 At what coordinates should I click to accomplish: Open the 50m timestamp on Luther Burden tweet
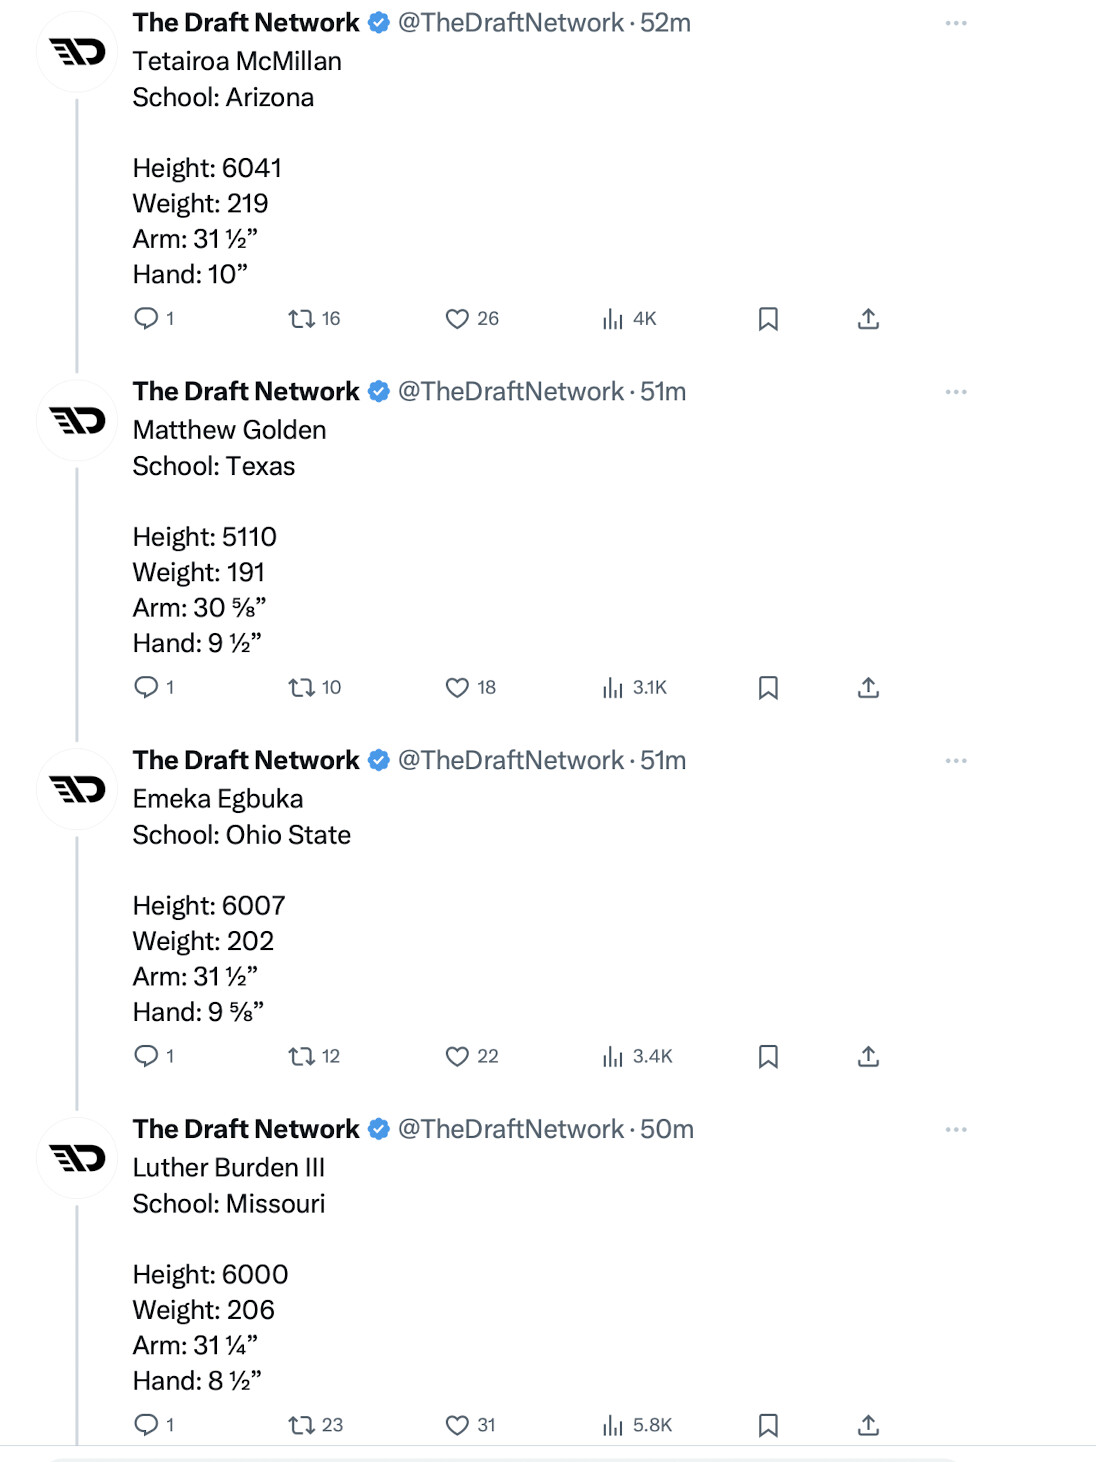(x=667, y=1130)
